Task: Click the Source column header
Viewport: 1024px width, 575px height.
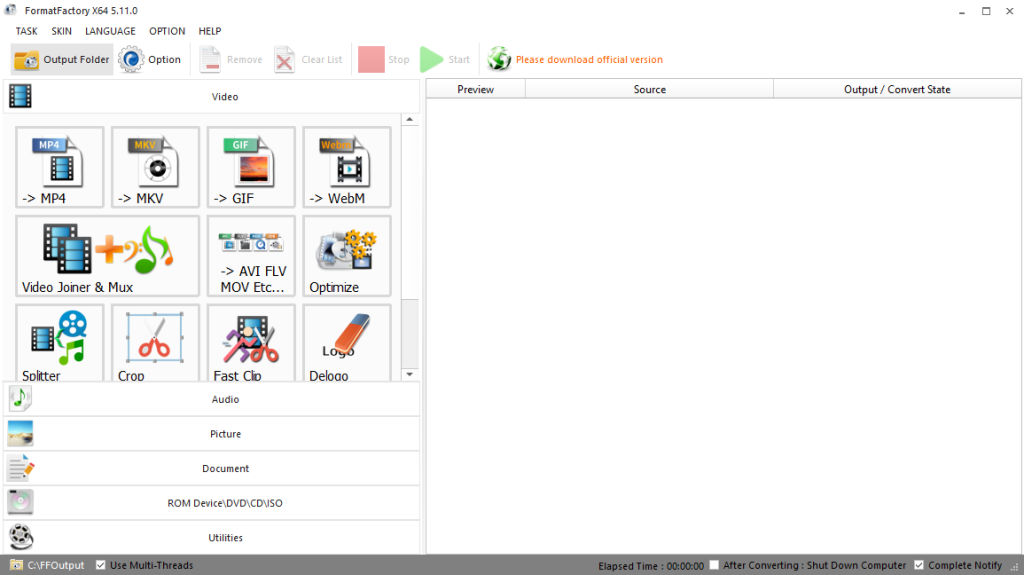Action: (x=649, y=90)
